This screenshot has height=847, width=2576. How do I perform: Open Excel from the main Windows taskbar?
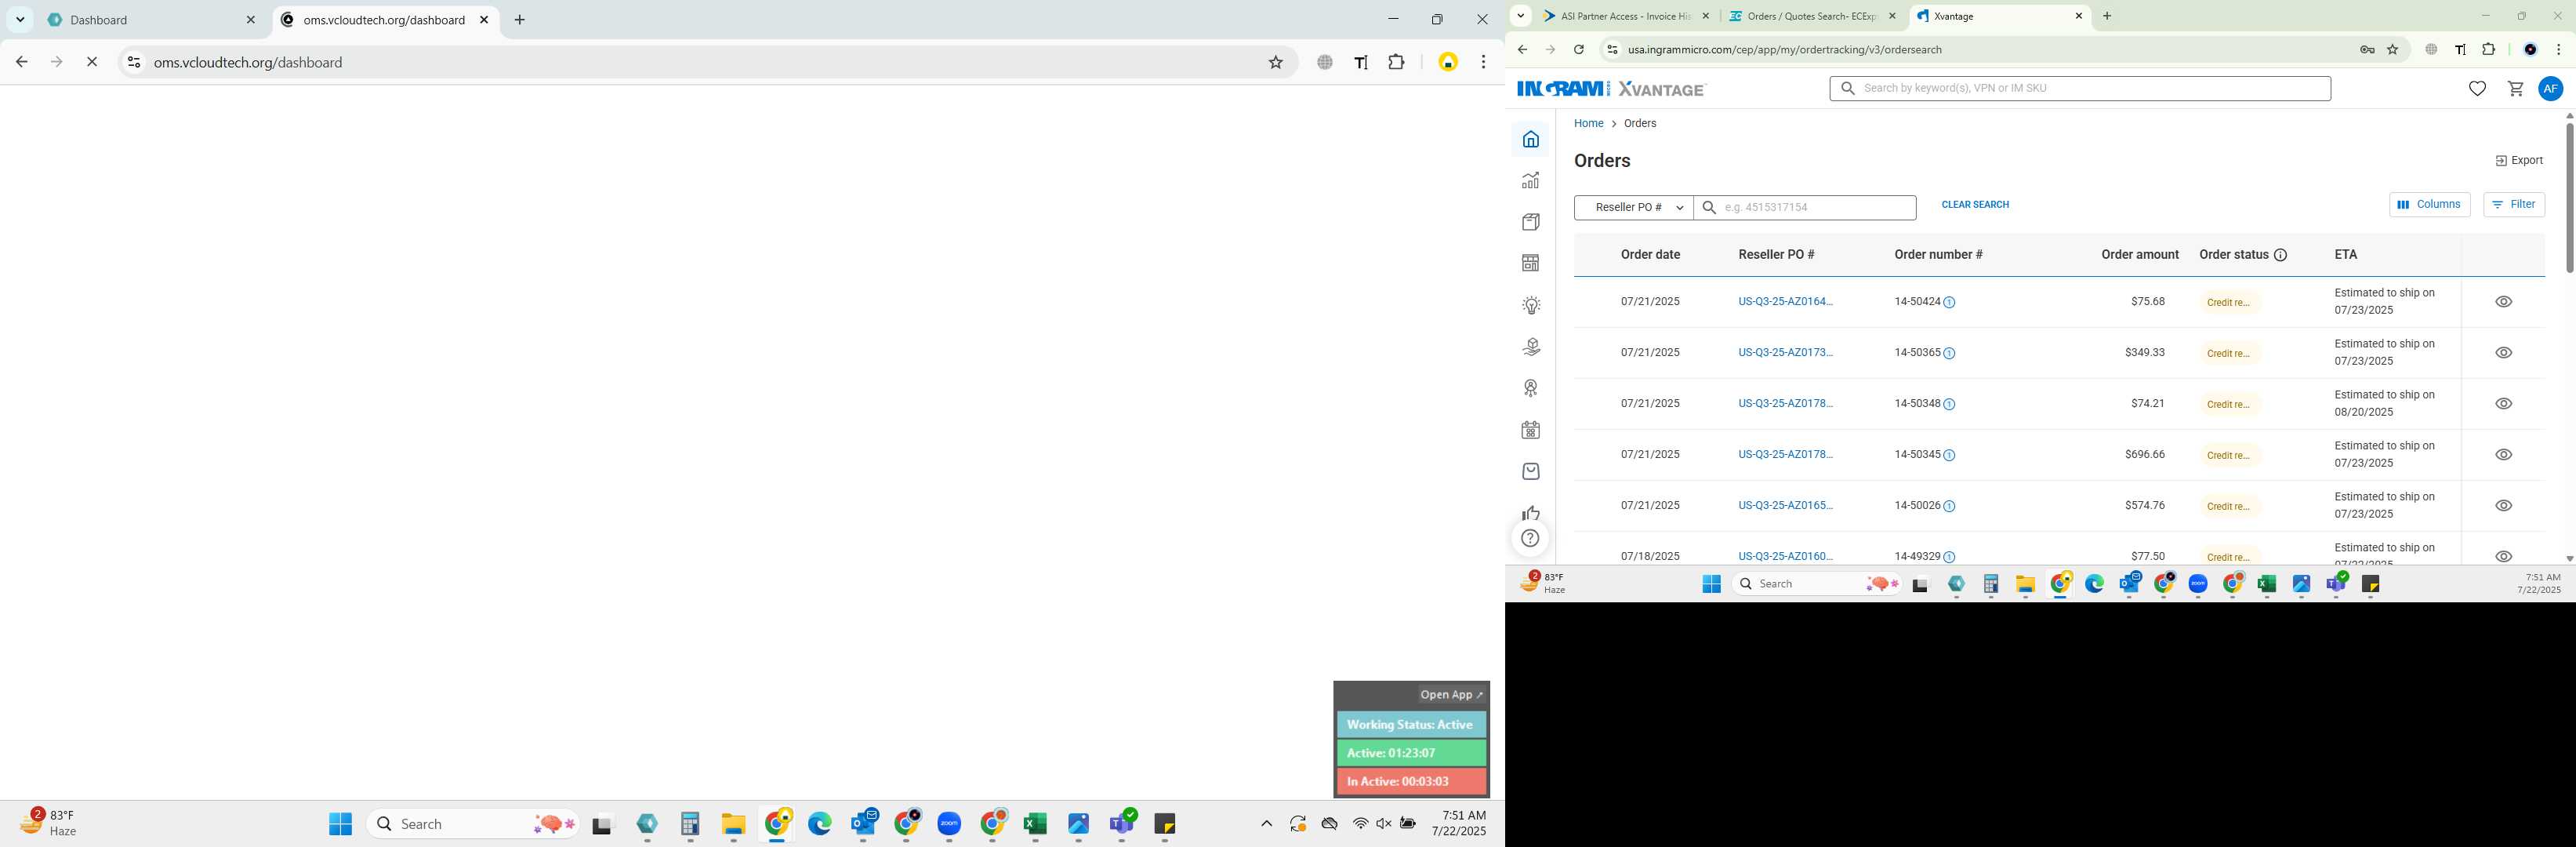click(1035, 823)
